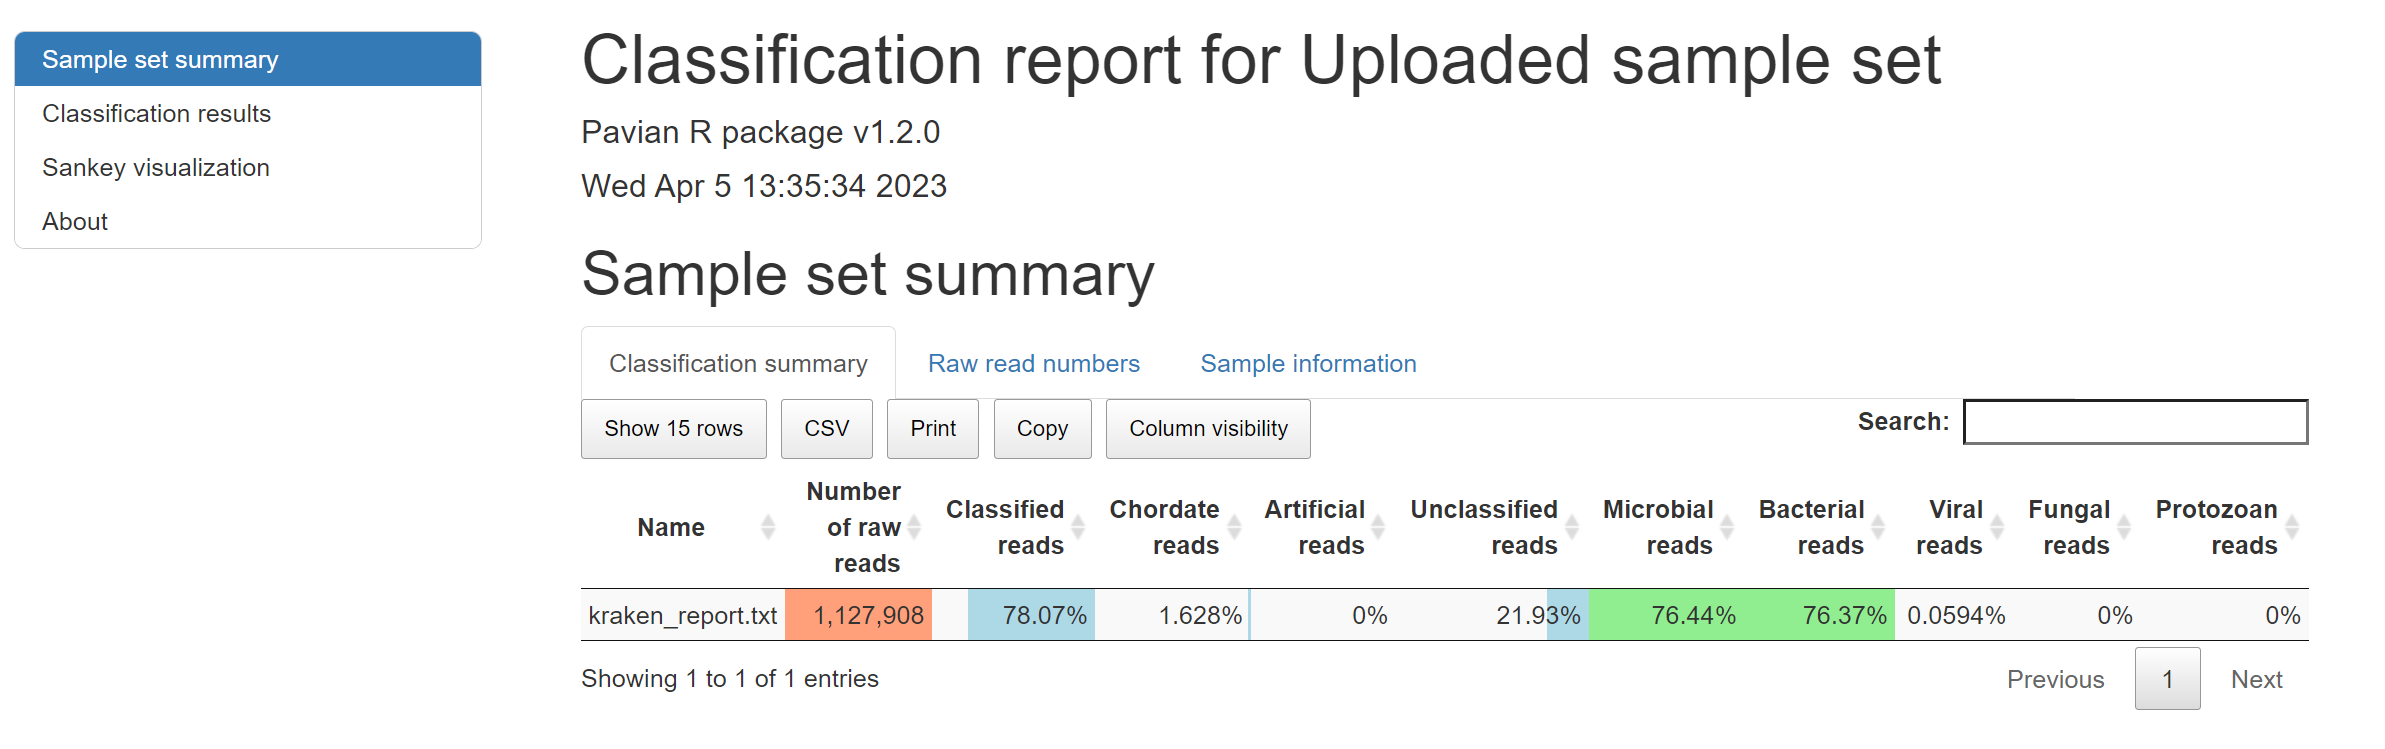Open Column visibility dropdown

[x=1207, y=429]
